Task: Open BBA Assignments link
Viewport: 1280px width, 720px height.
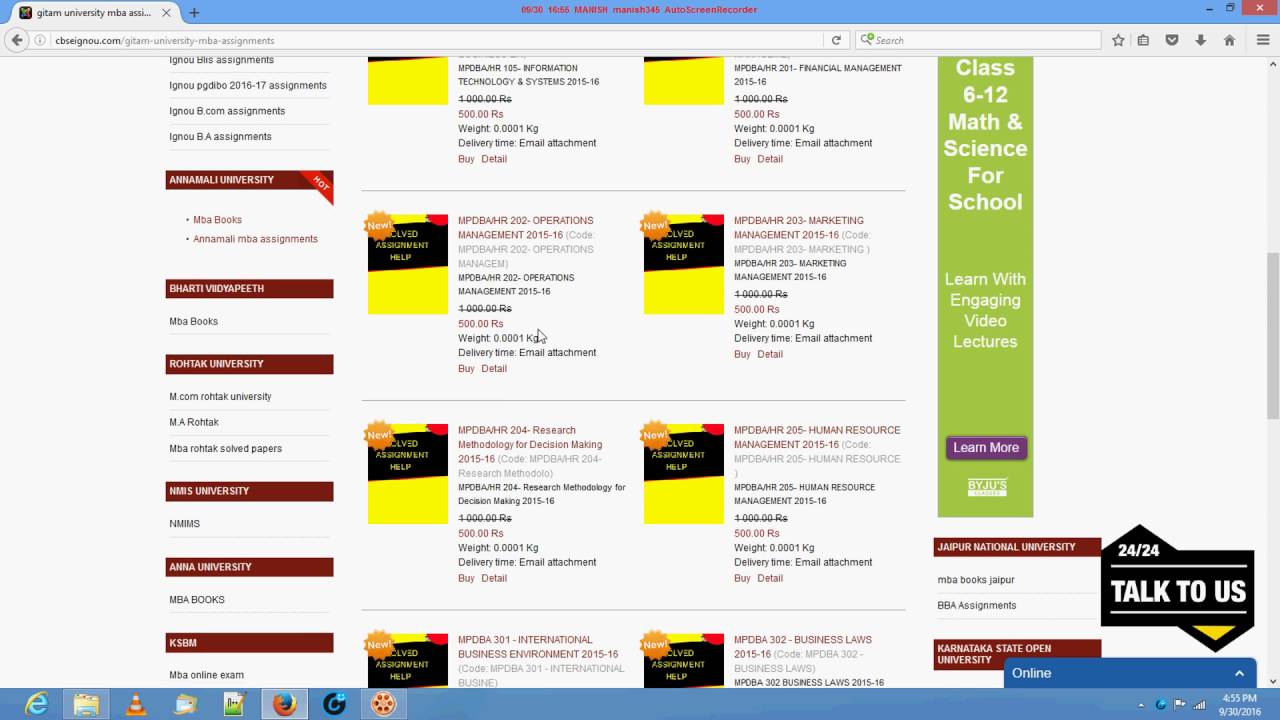Action: click(x=976, y=606)
